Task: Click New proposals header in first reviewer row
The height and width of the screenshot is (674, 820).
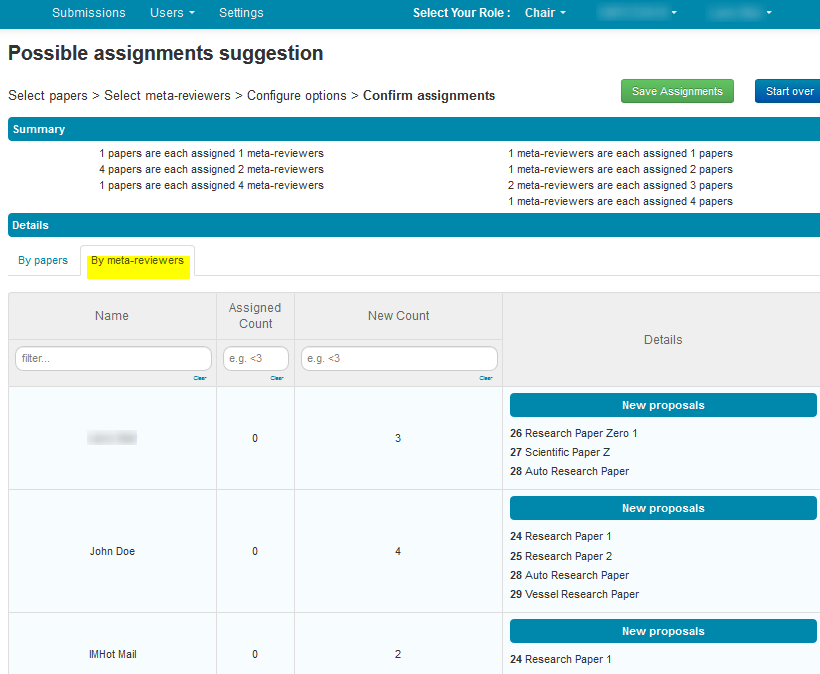Action: (x=663, y=405)
